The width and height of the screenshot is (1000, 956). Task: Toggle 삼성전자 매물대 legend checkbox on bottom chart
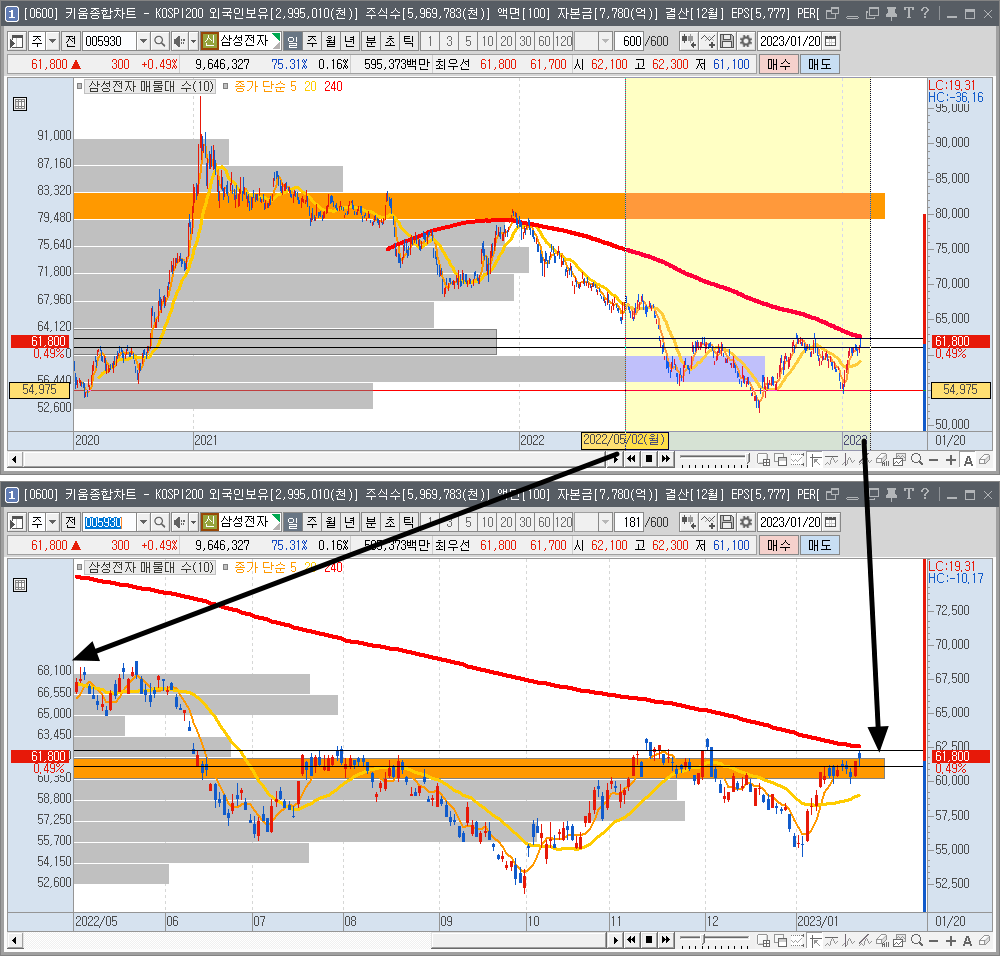pyautogui.click(x=80, y=567)
